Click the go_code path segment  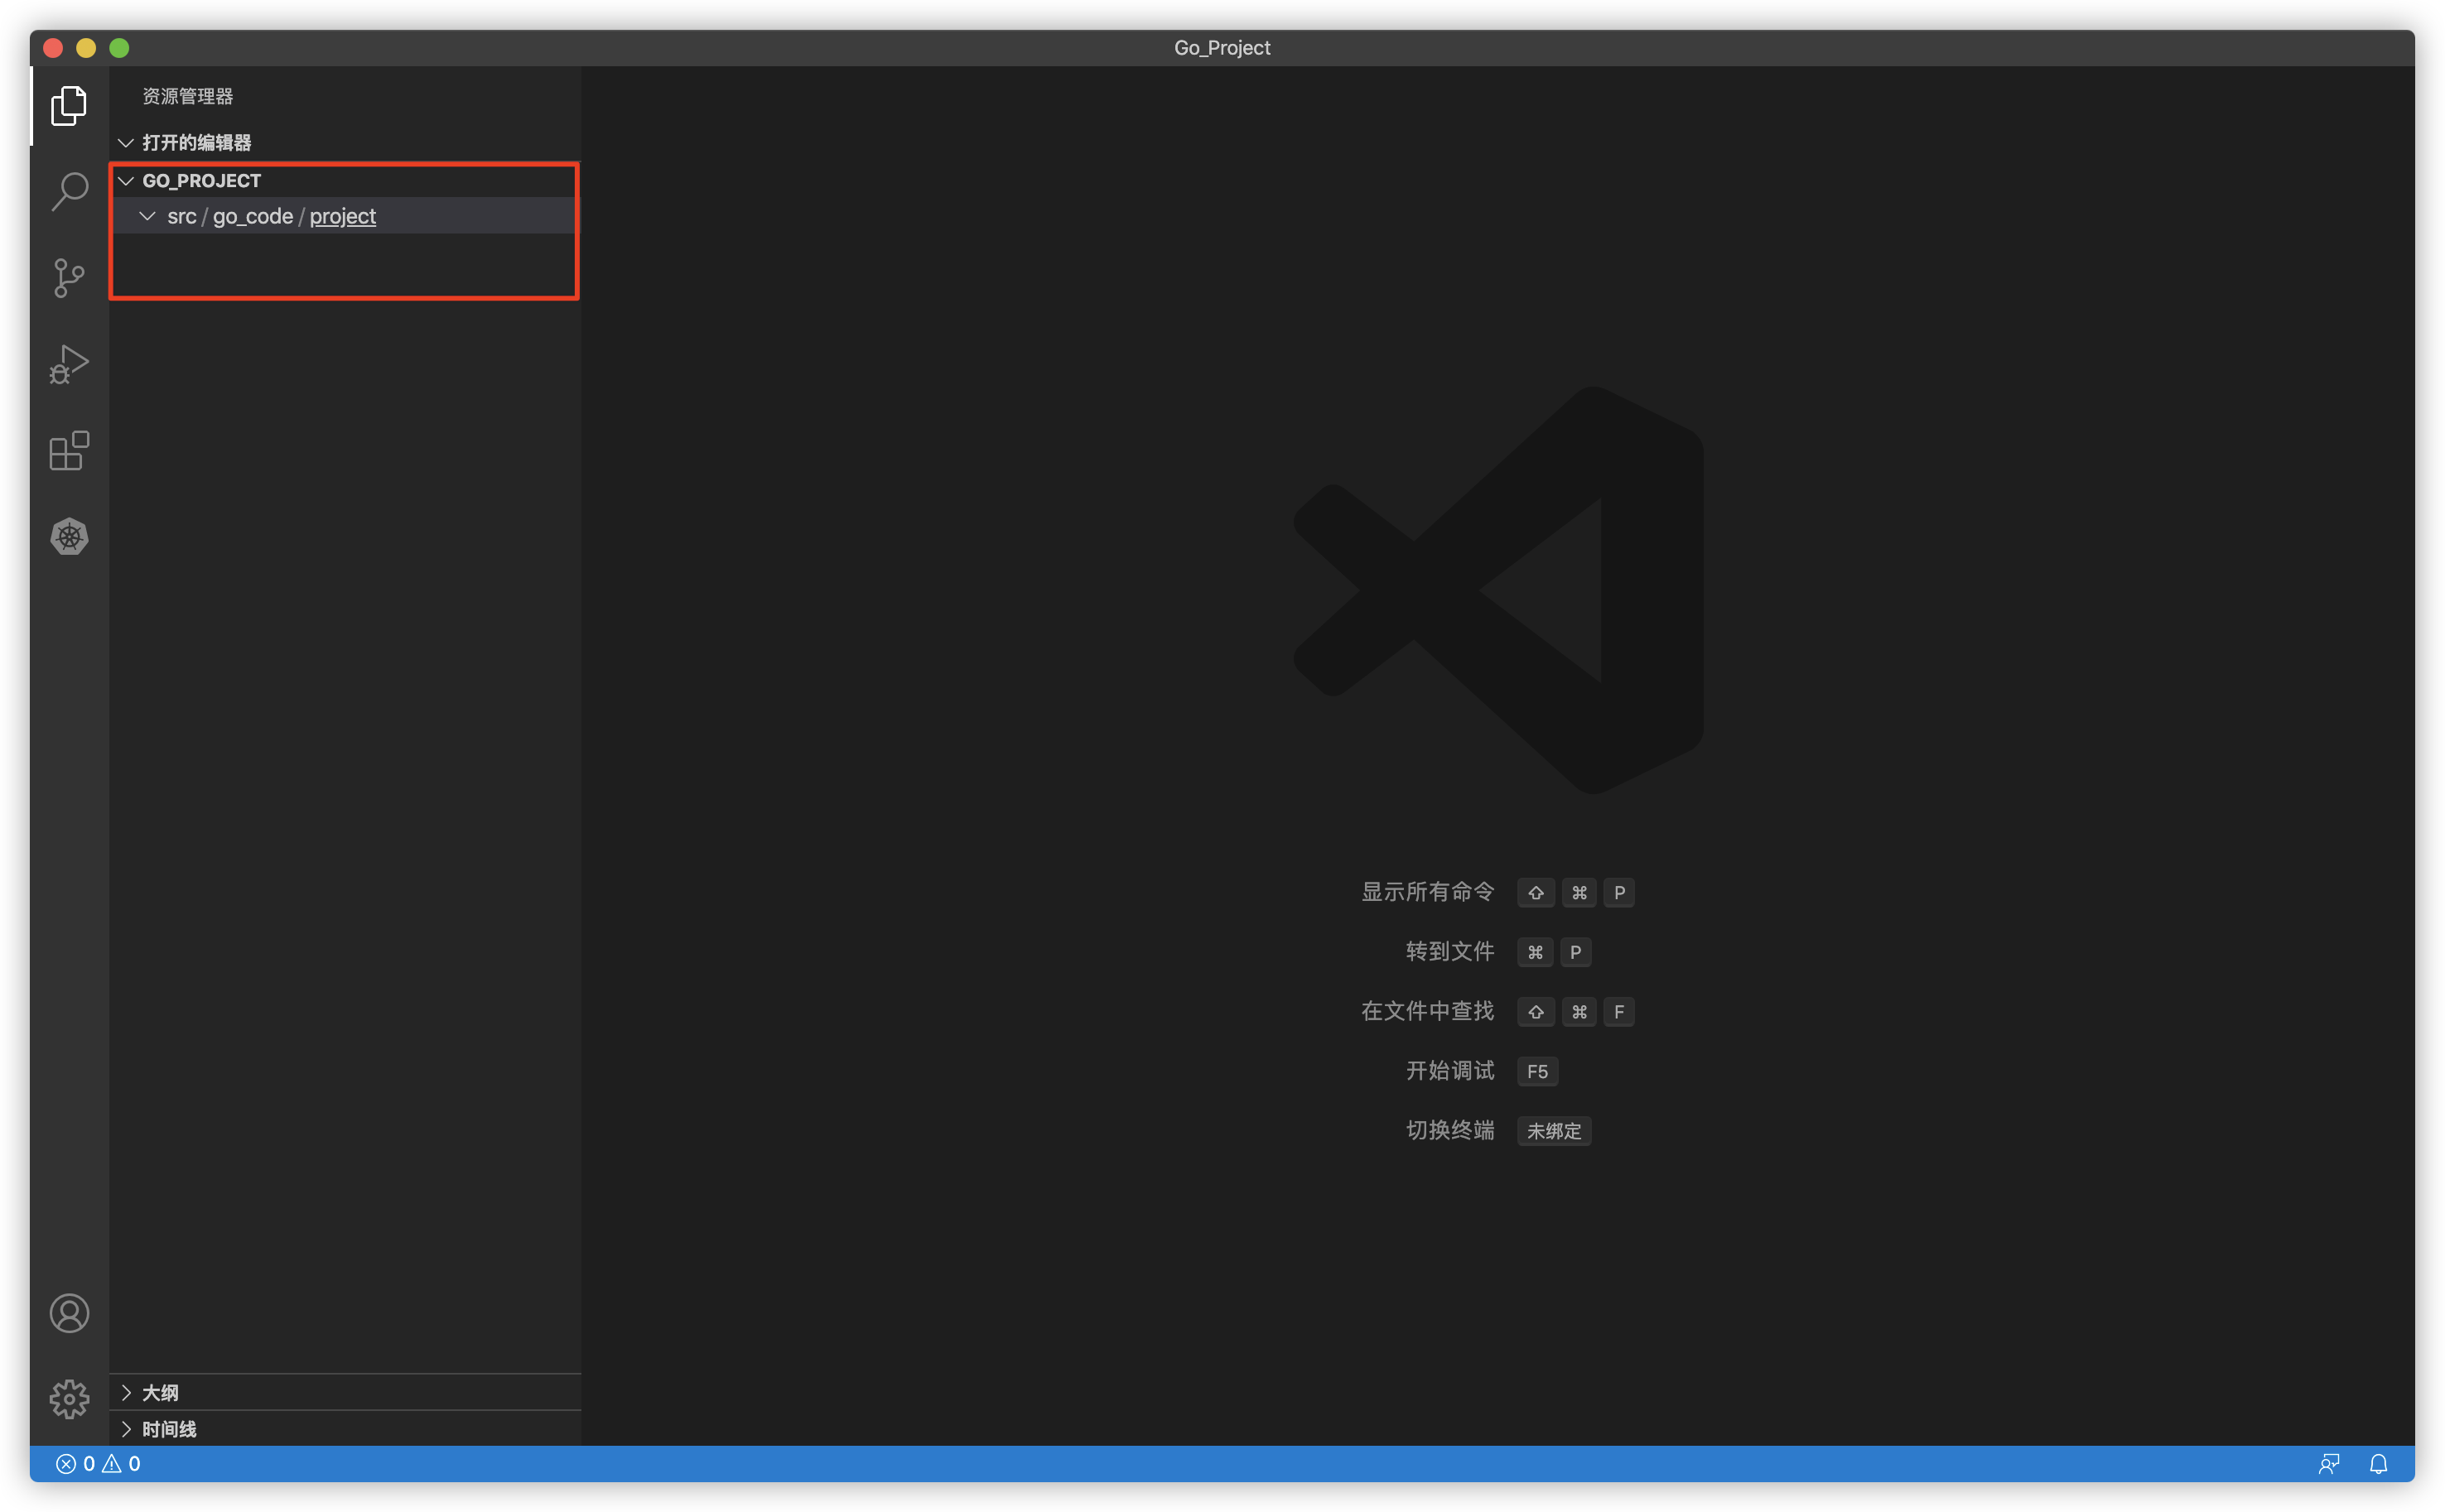pos(252,216)
